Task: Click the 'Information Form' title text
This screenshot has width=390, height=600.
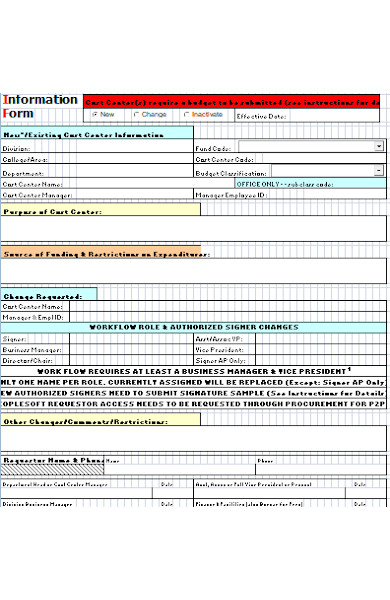Action: (40, 106)
